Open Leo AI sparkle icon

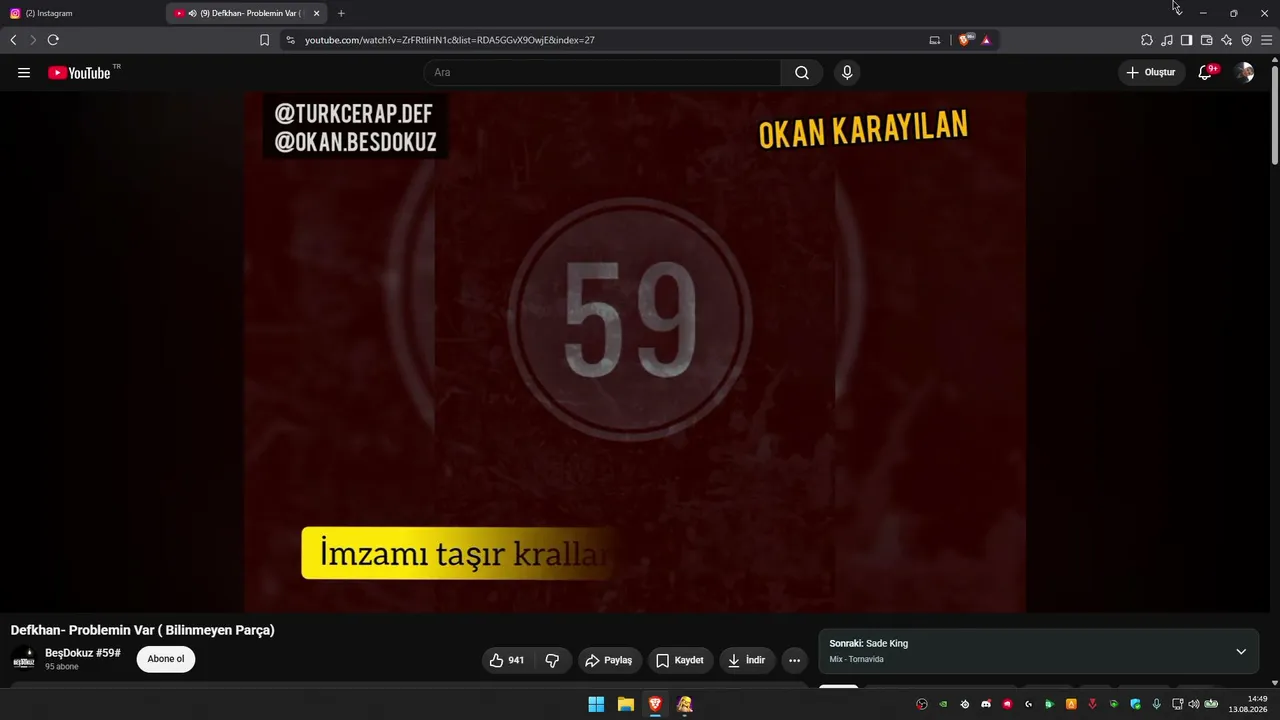1226,40
